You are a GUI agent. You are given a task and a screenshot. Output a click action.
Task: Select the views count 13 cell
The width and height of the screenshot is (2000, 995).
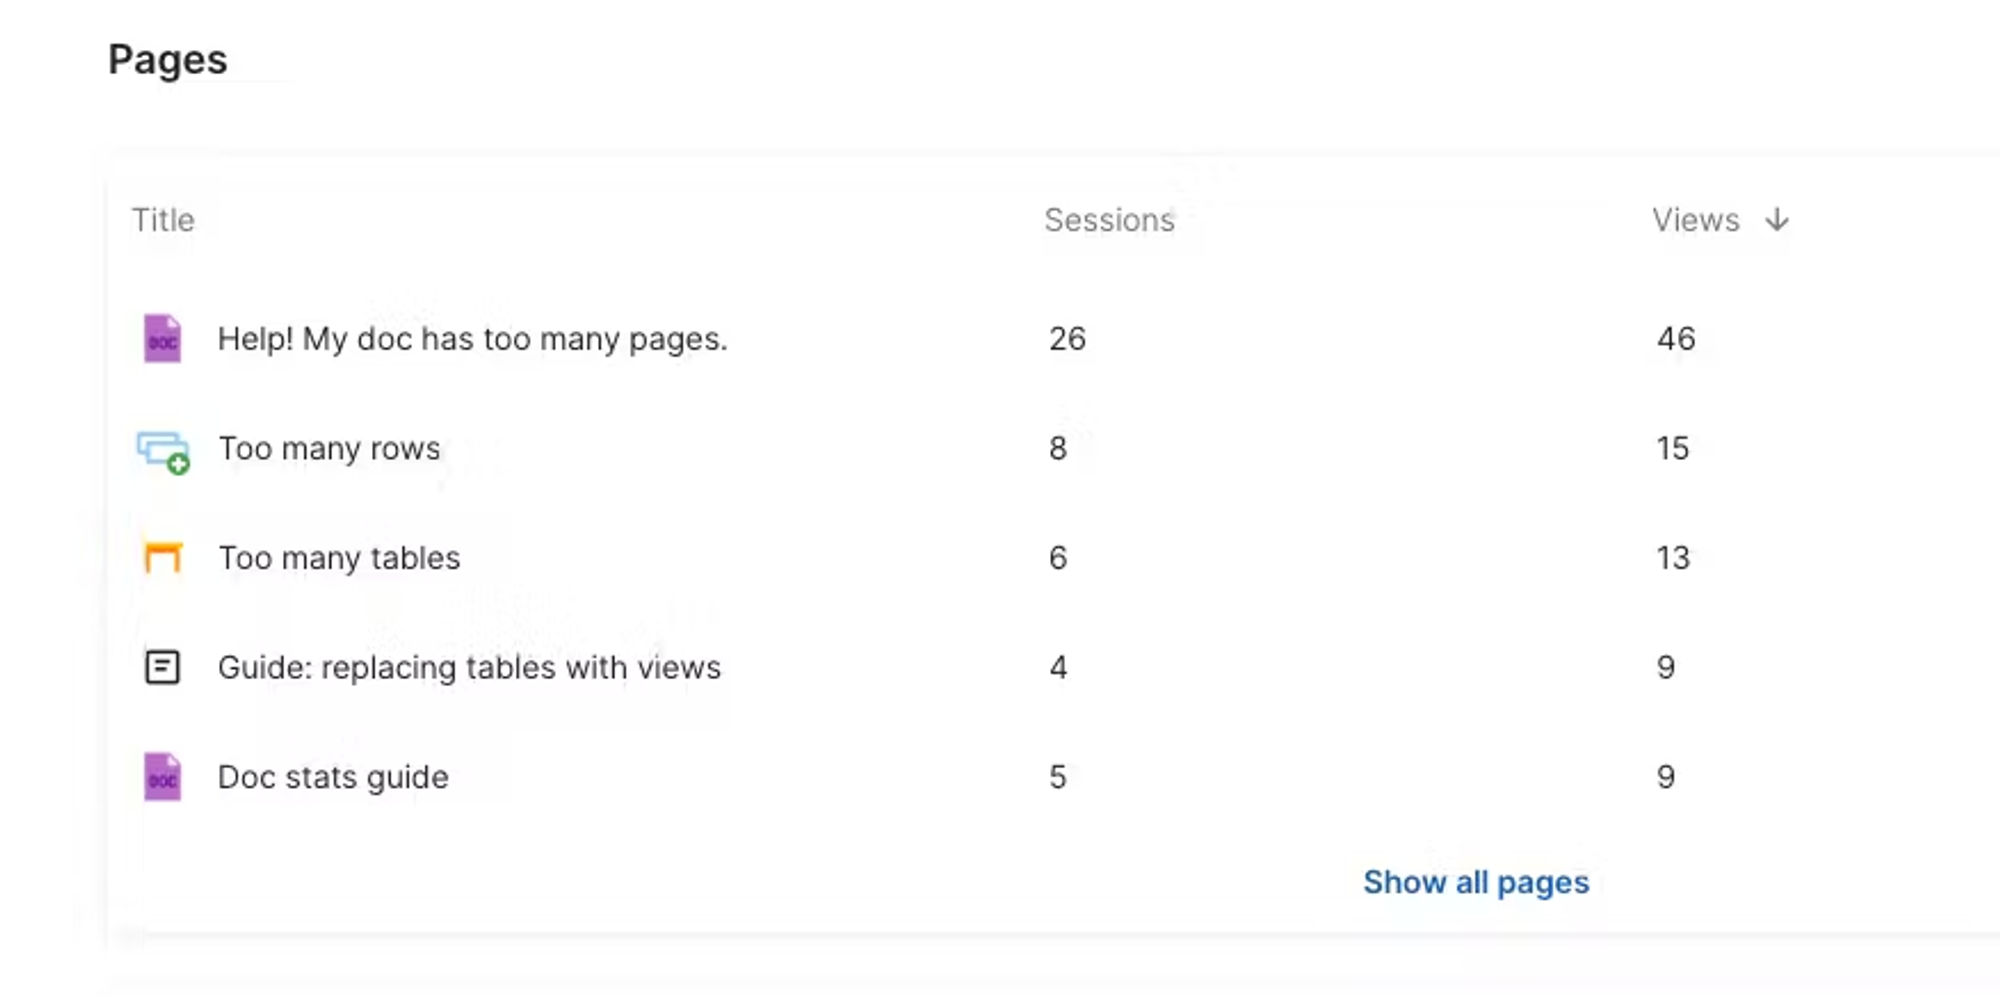coord(1673,557)
